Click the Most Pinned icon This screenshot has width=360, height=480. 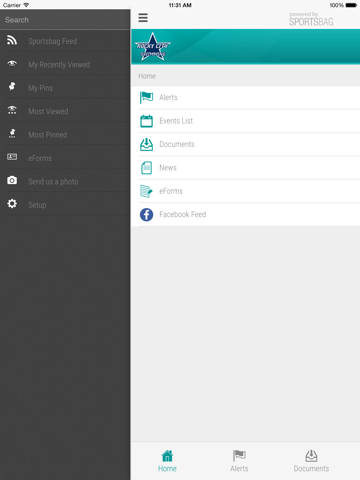click(x=12, y=133)
